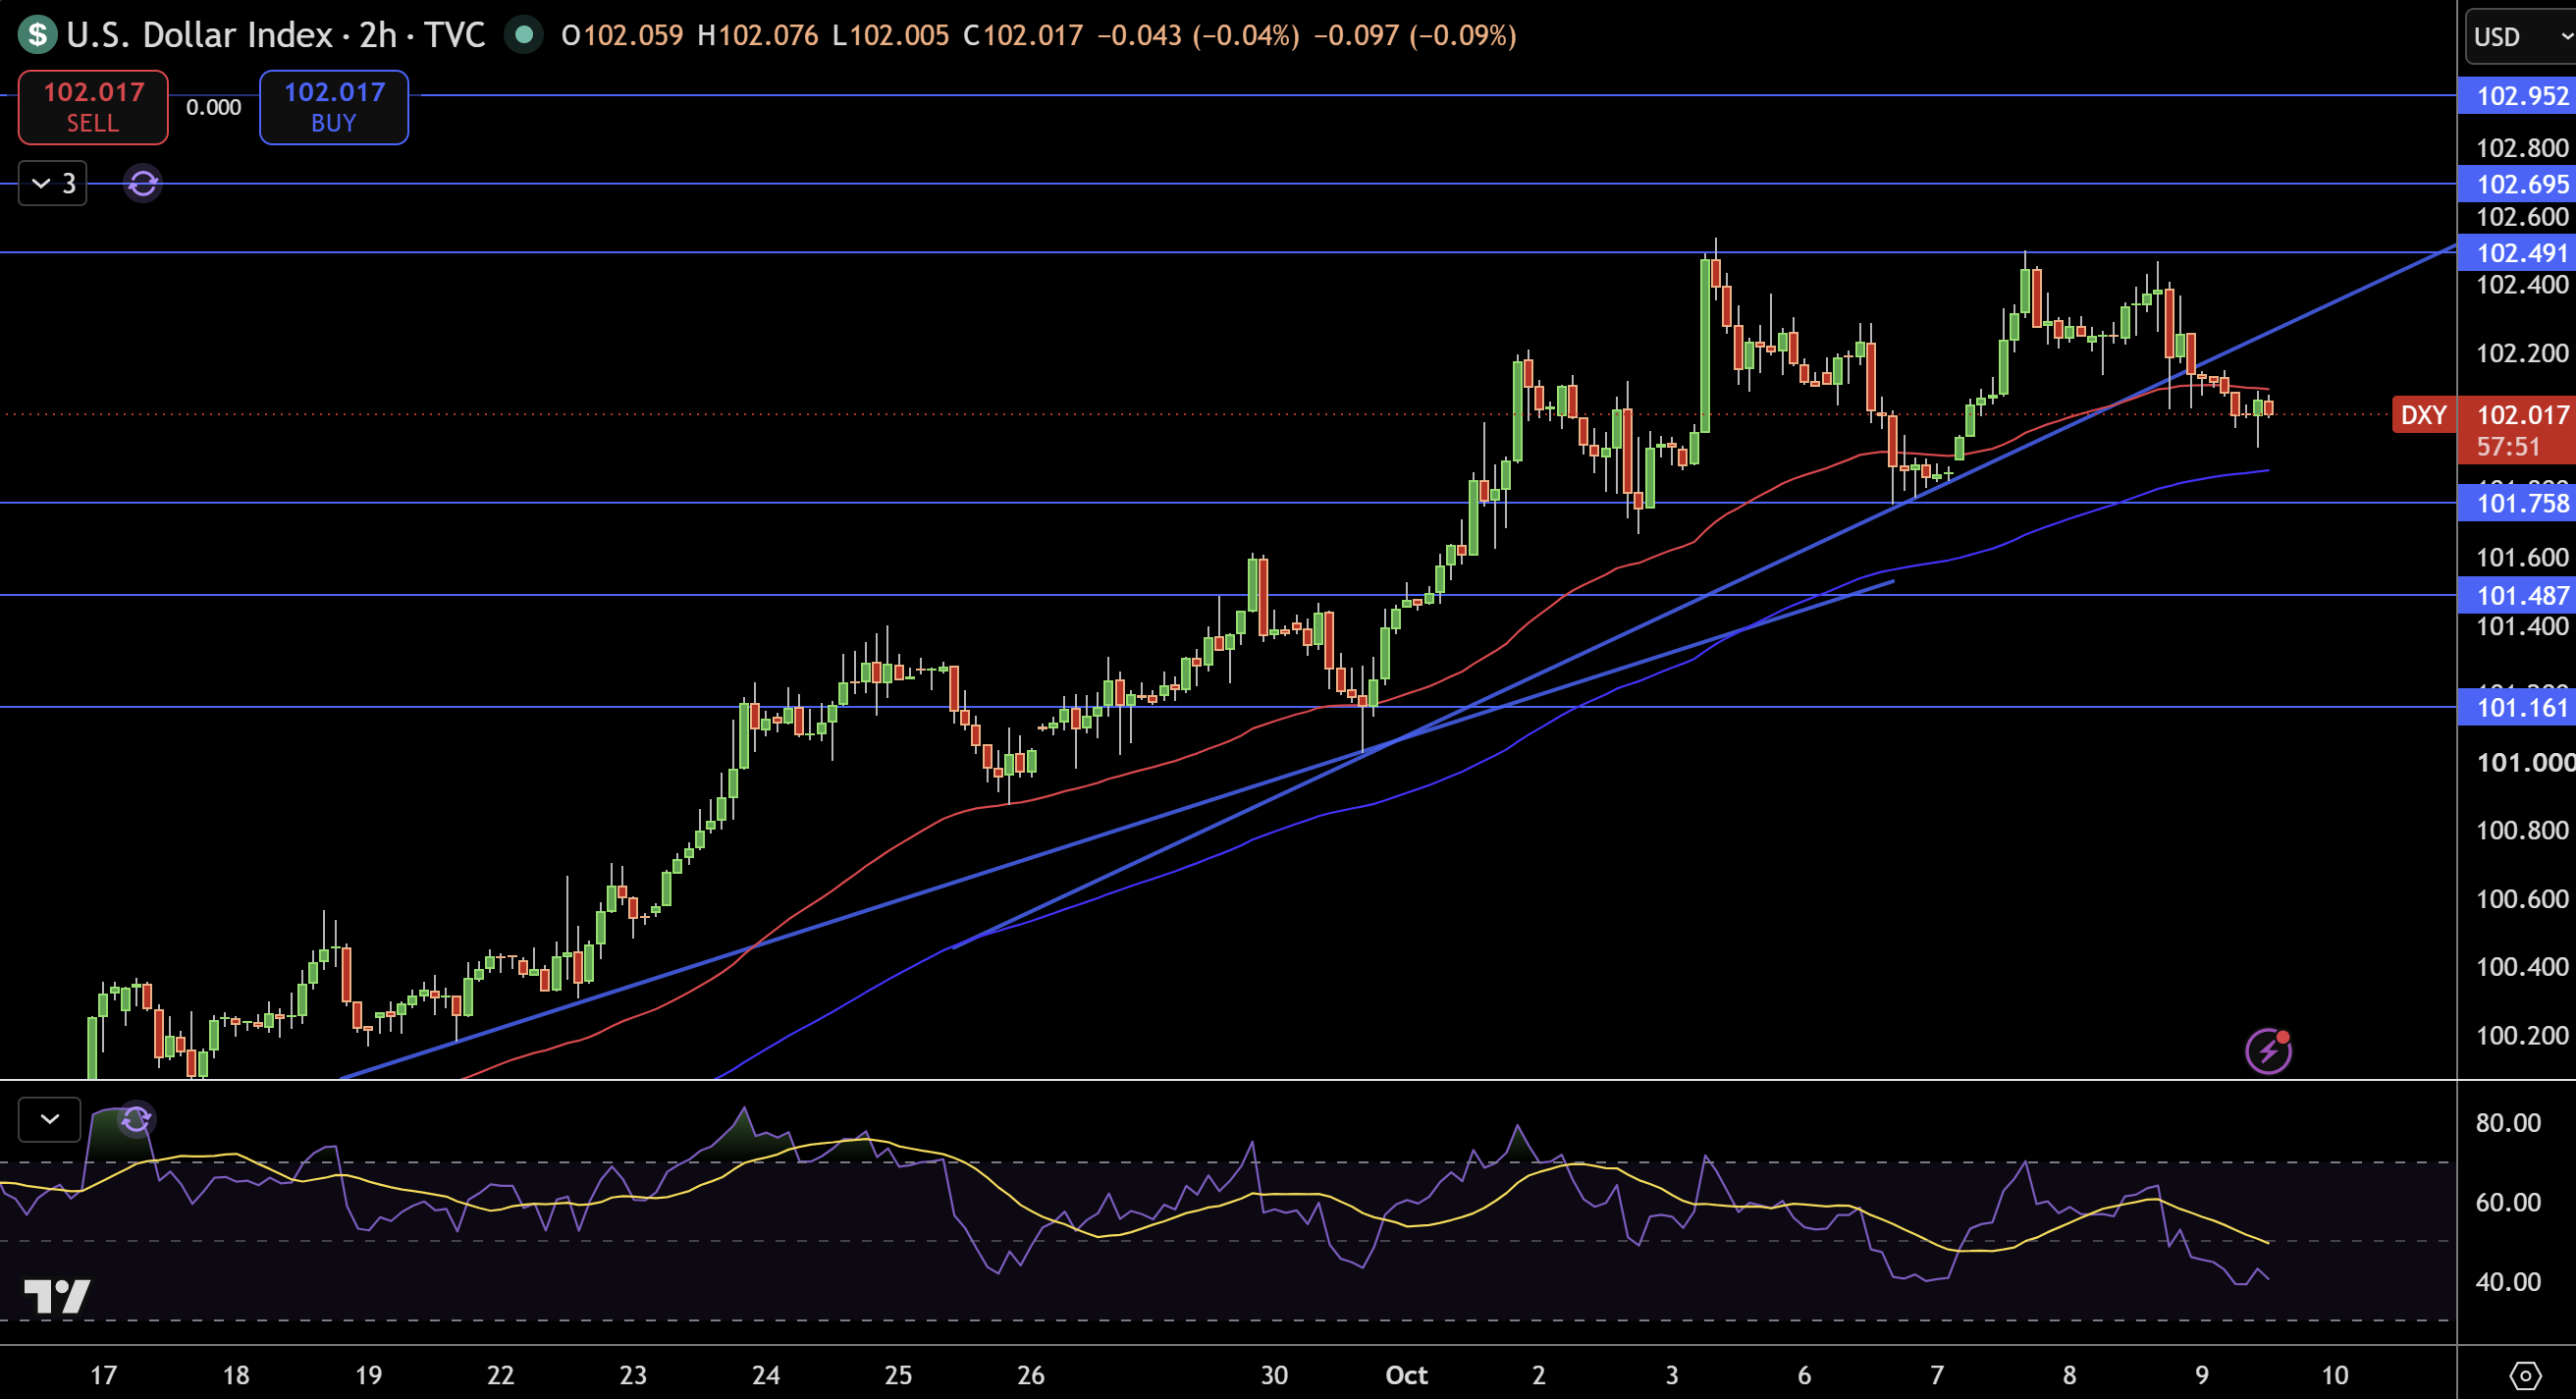Image resolution: width=2576 pixels, height=1399 pixels.
Task: Click the 57:51 countdown timer
Action: click(2508, 447)
